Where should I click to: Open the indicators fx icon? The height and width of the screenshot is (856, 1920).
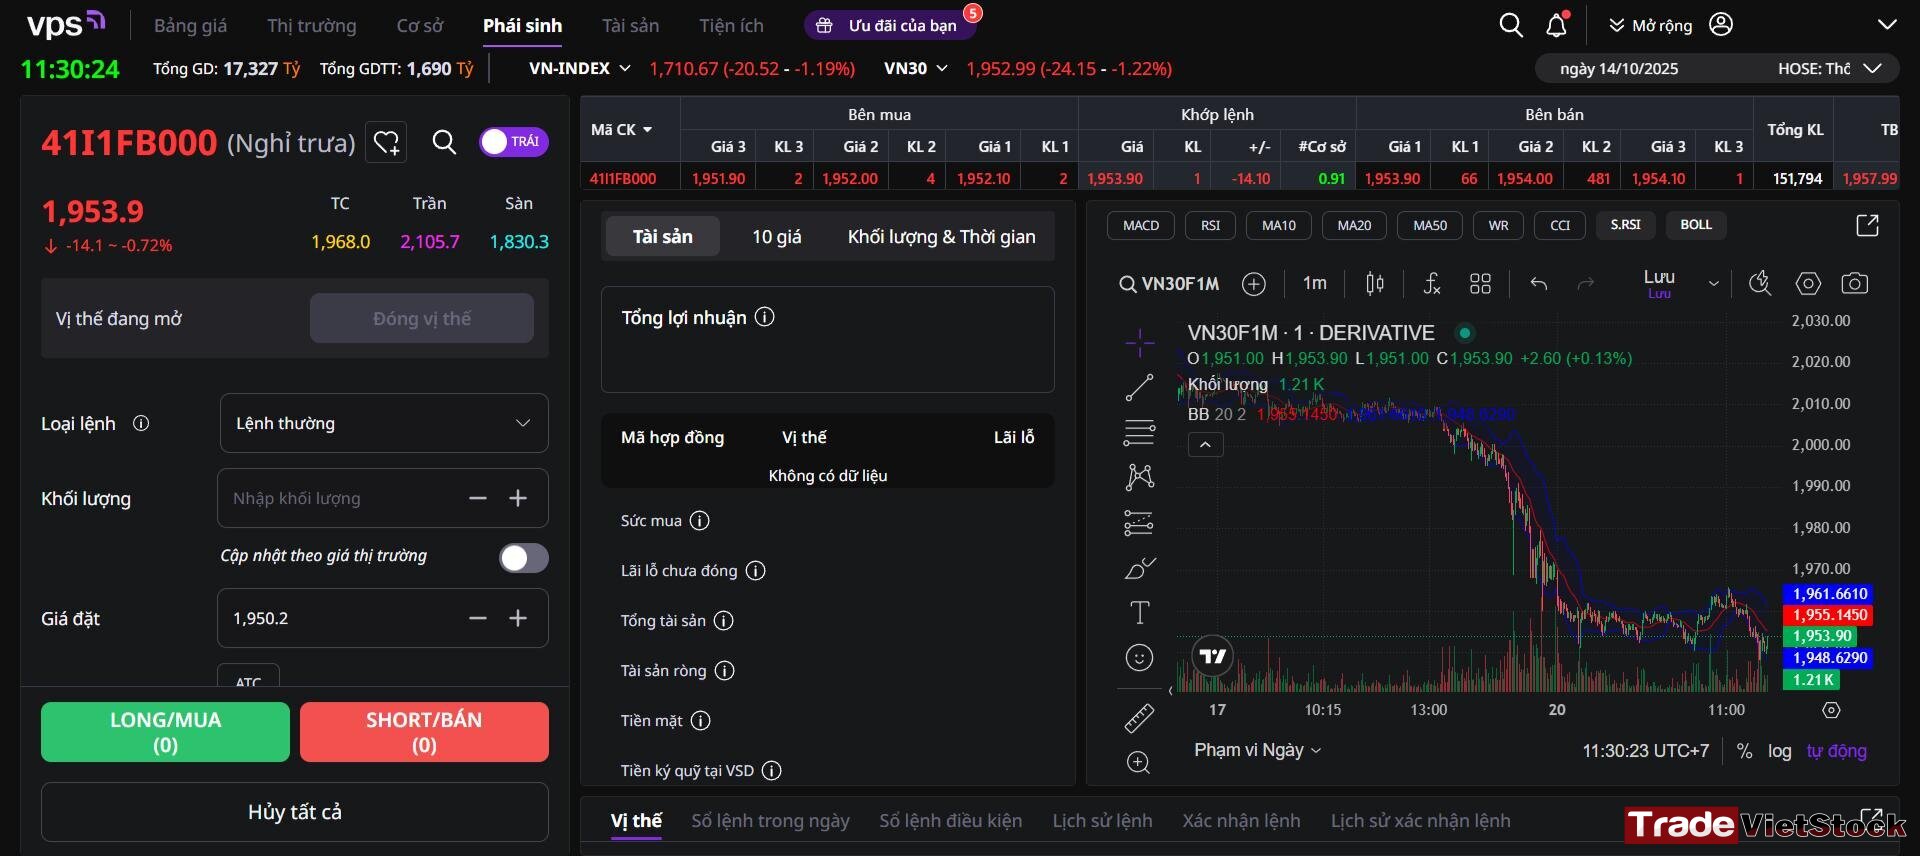tap(1431, 284)
